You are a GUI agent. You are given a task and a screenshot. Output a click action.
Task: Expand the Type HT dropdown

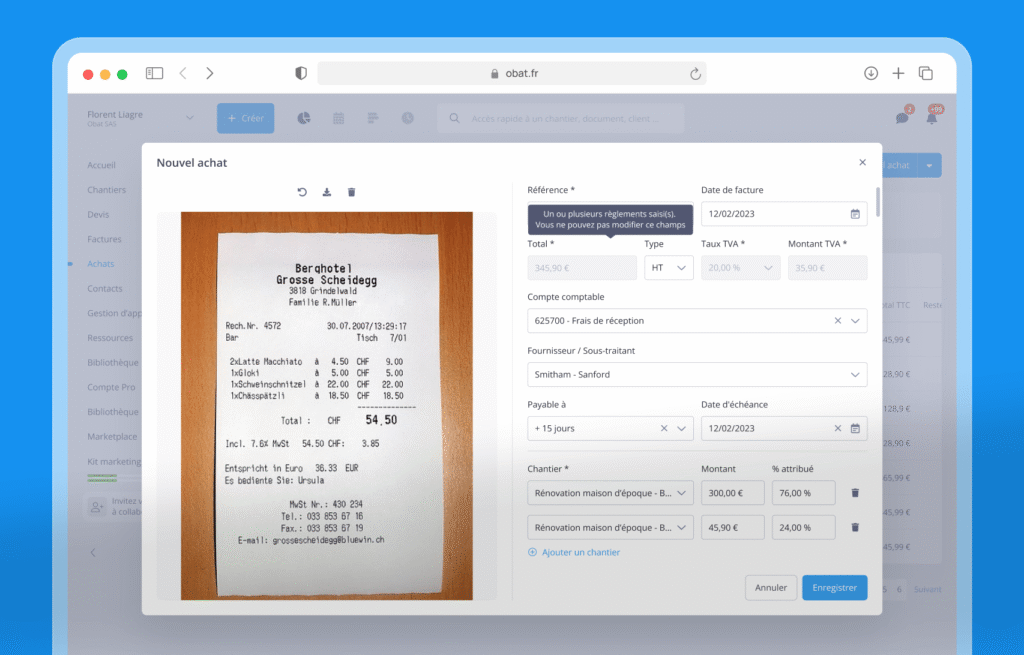[x=669, y=268]
